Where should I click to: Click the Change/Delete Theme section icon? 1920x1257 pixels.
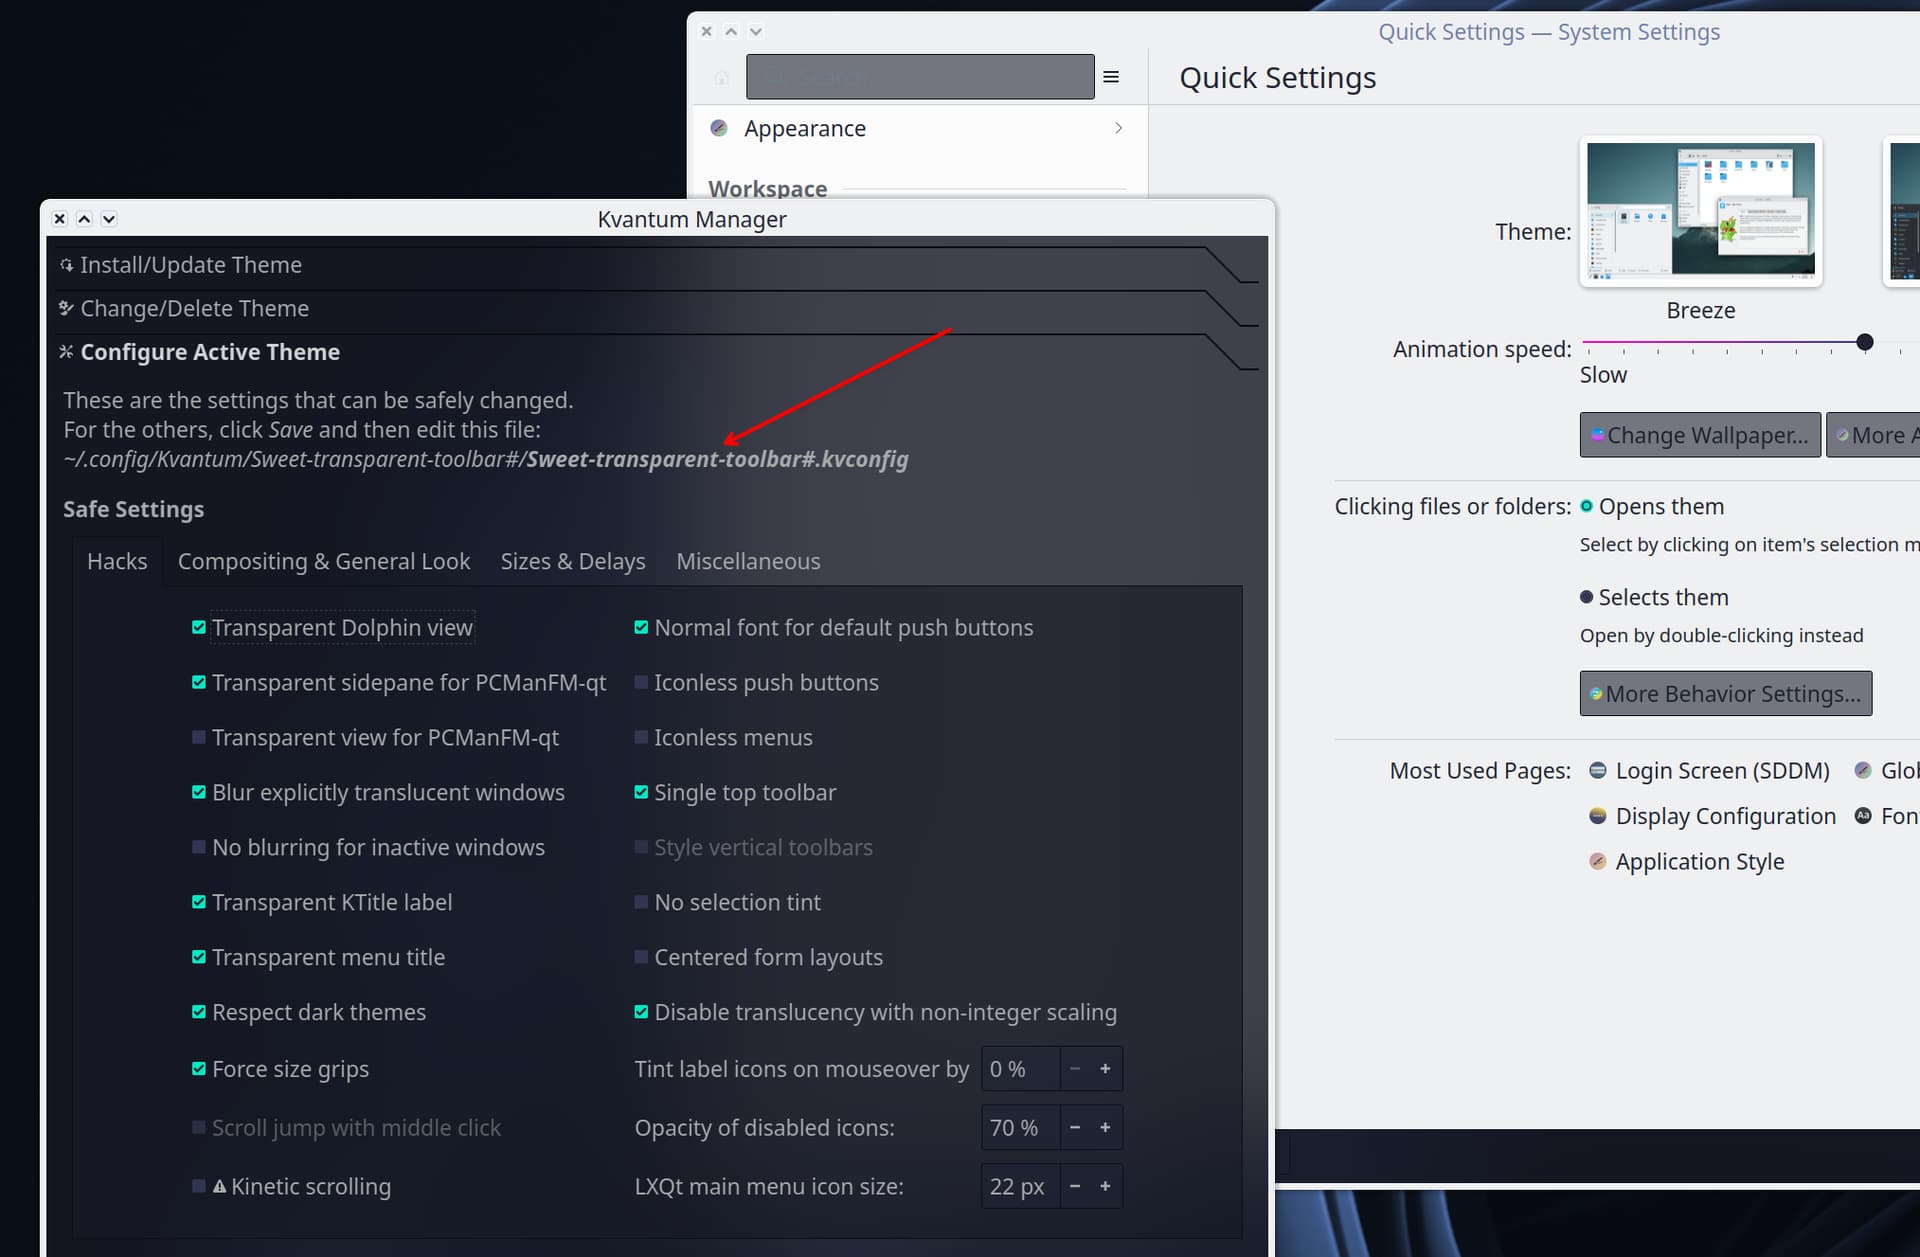click(66, 308)
